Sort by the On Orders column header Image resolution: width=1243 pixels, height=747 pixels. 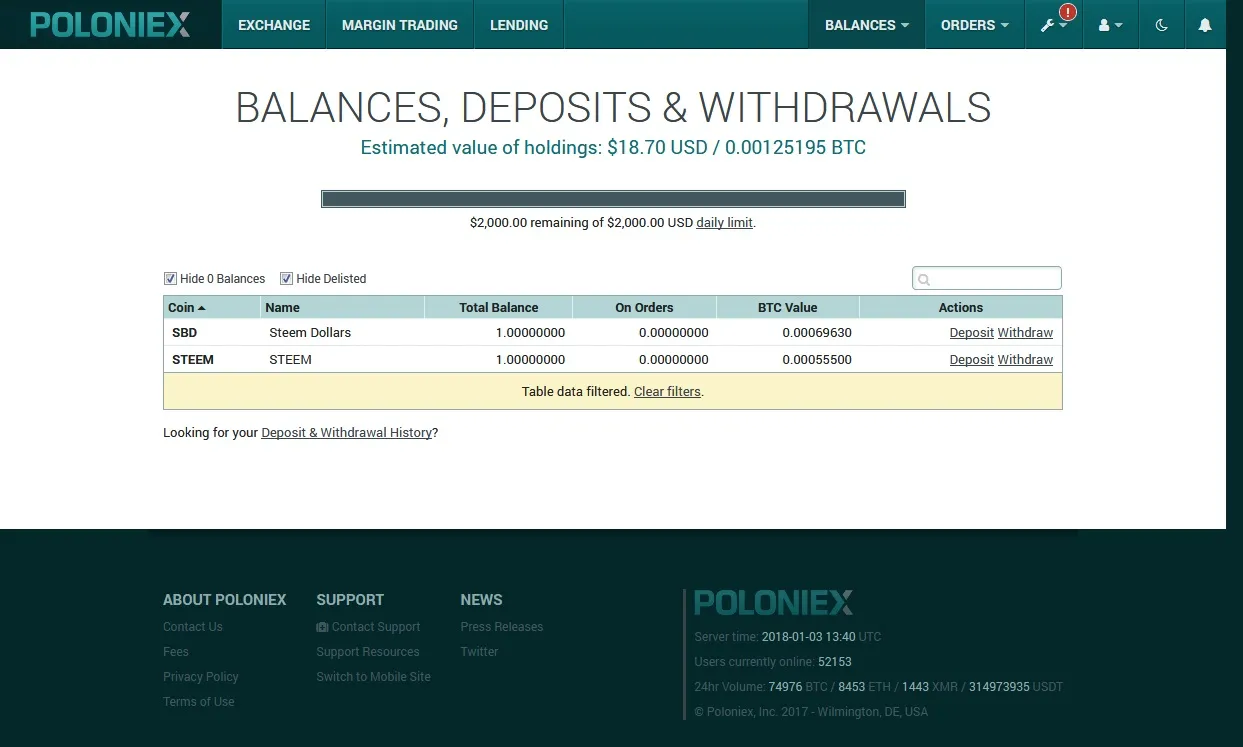point(644,307)
